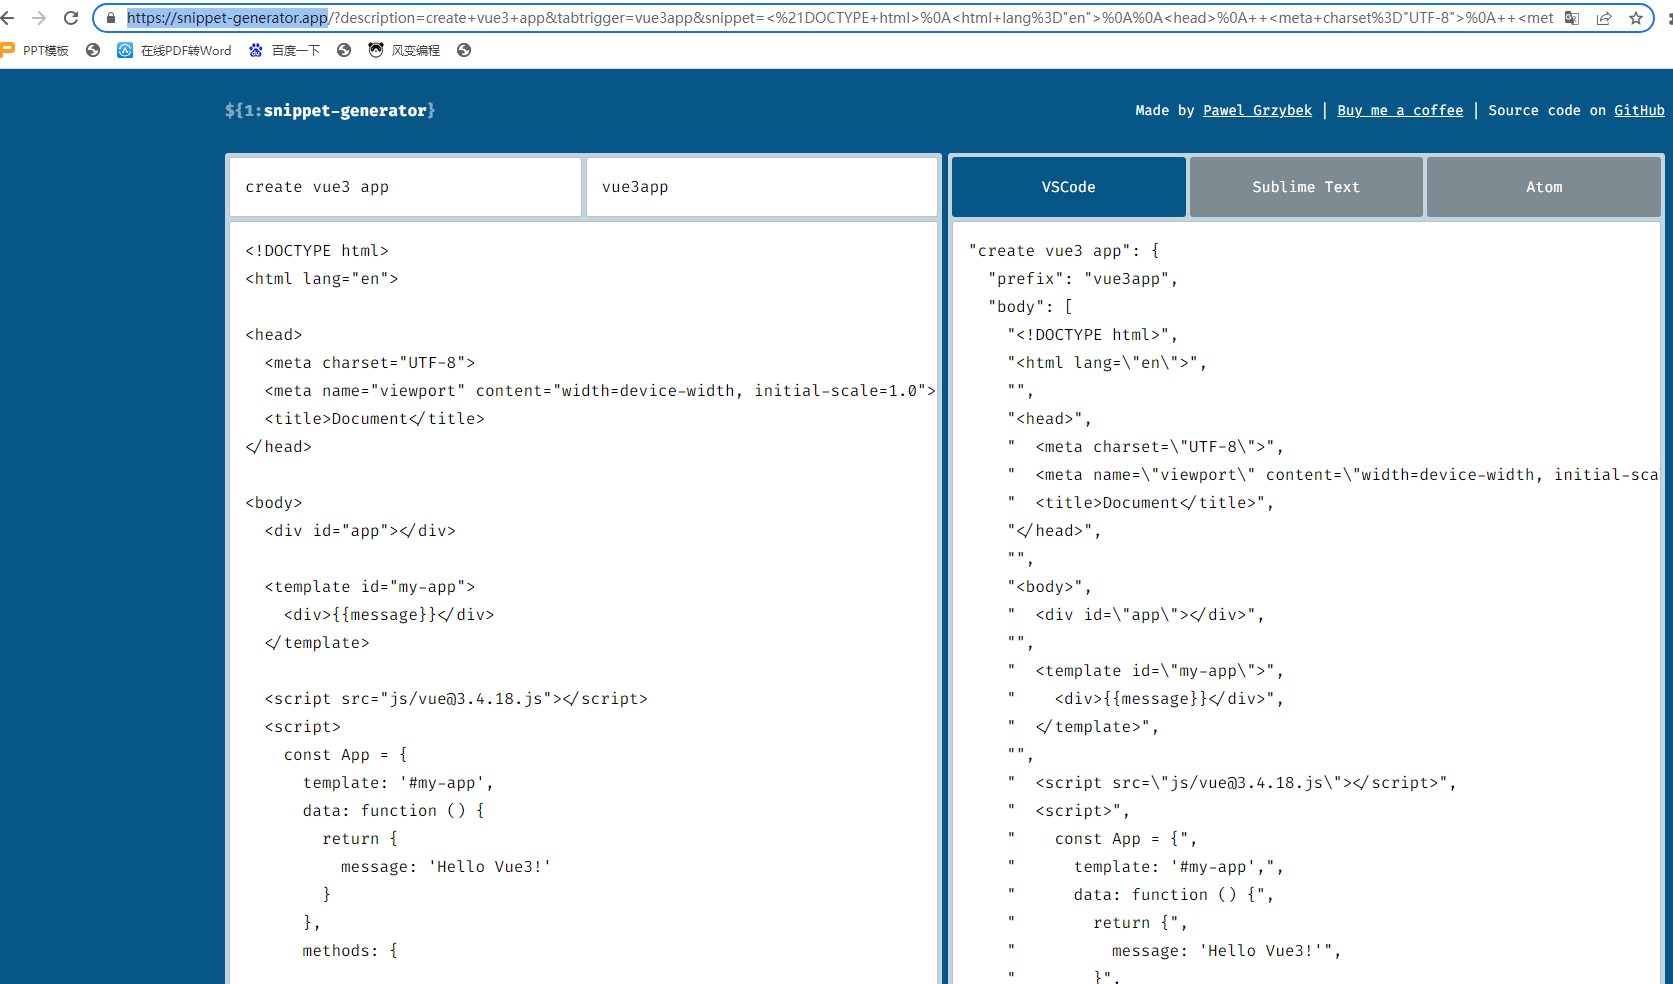Click the "template: '#my-app'," source line
Viewport: 1673px width, 984px height.
[398, 783]
